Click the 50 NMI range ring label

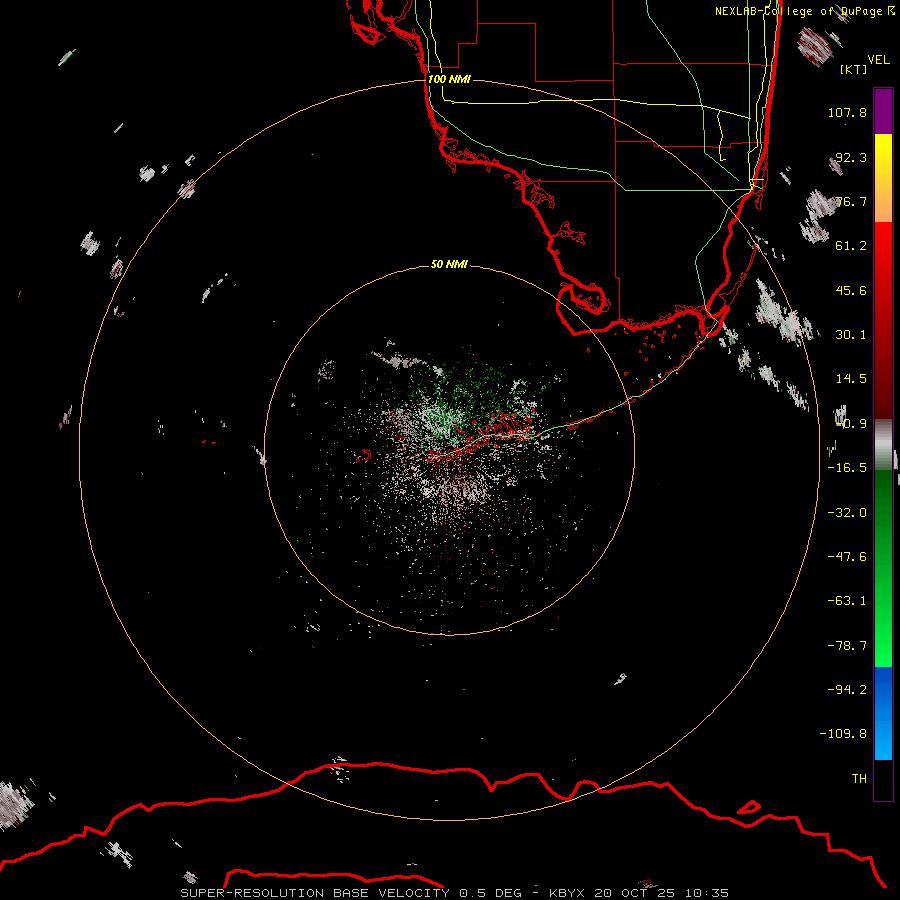coord(449,264)
